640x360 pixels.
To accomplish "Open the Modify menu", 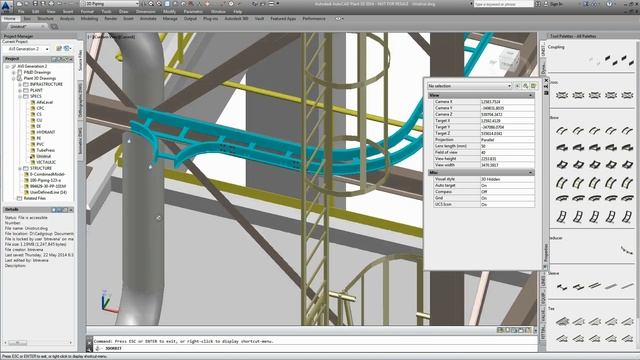I will (x=169, y=12).
